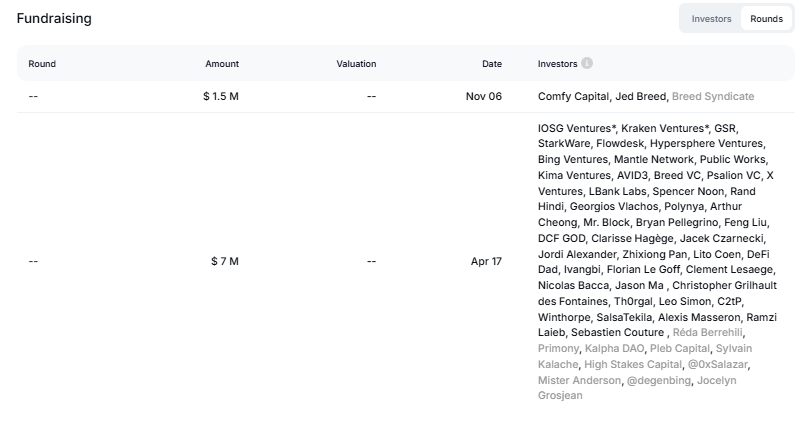Open Comfy Capital investor link
805x424 pixels.
click(573, 97)
